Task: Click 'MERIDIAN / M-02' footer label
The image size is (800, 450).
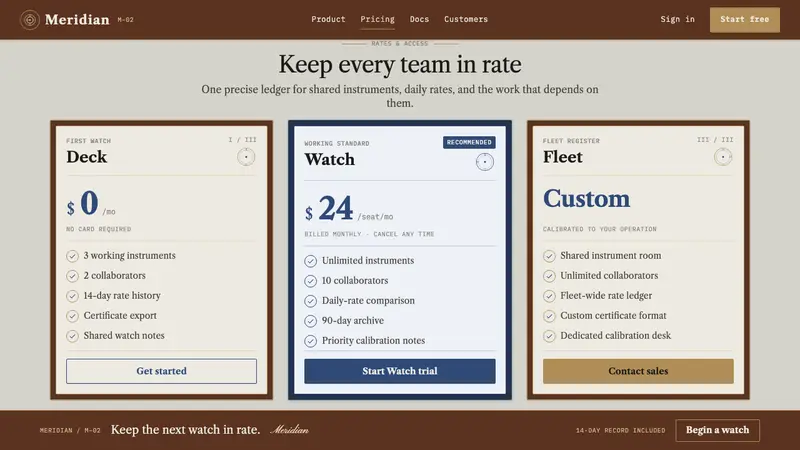Action: (x=70, y=431)
